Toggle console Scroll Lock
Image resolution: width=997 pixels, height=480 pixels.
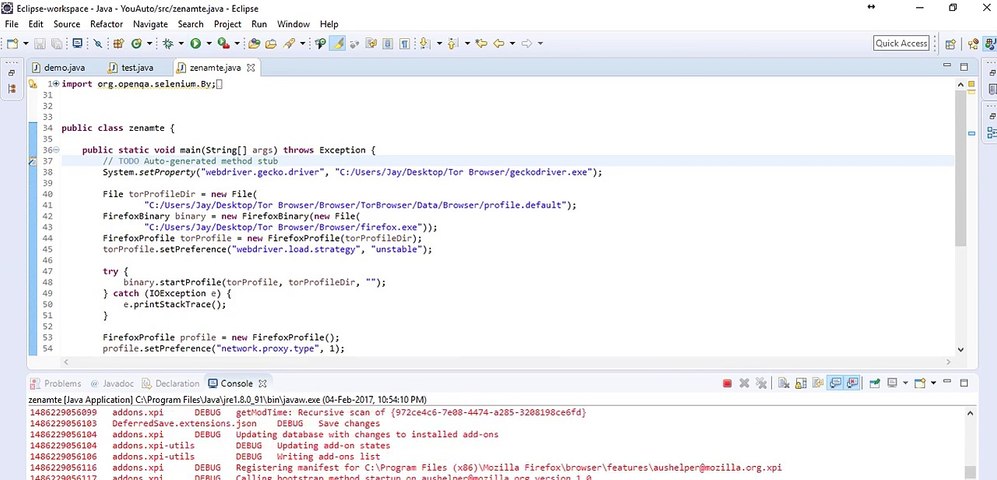click(801, 383)
